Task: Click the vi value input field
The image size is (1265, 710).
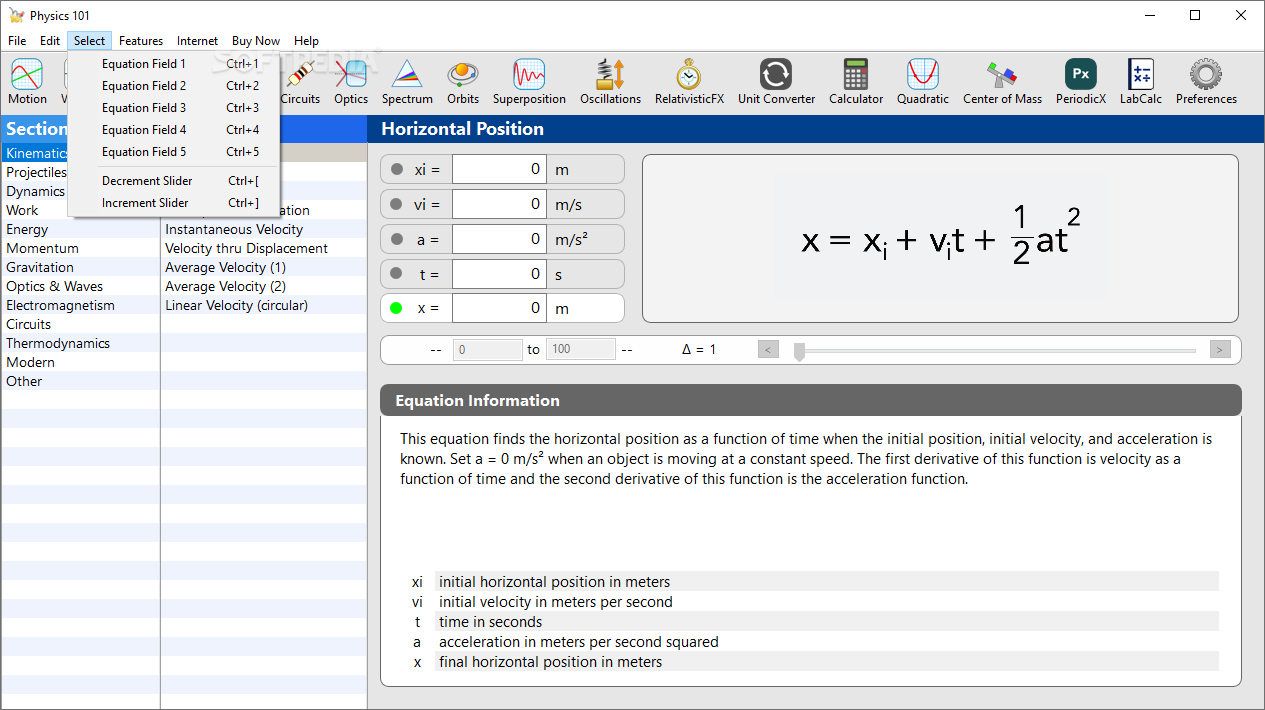Action: point(499,204)
